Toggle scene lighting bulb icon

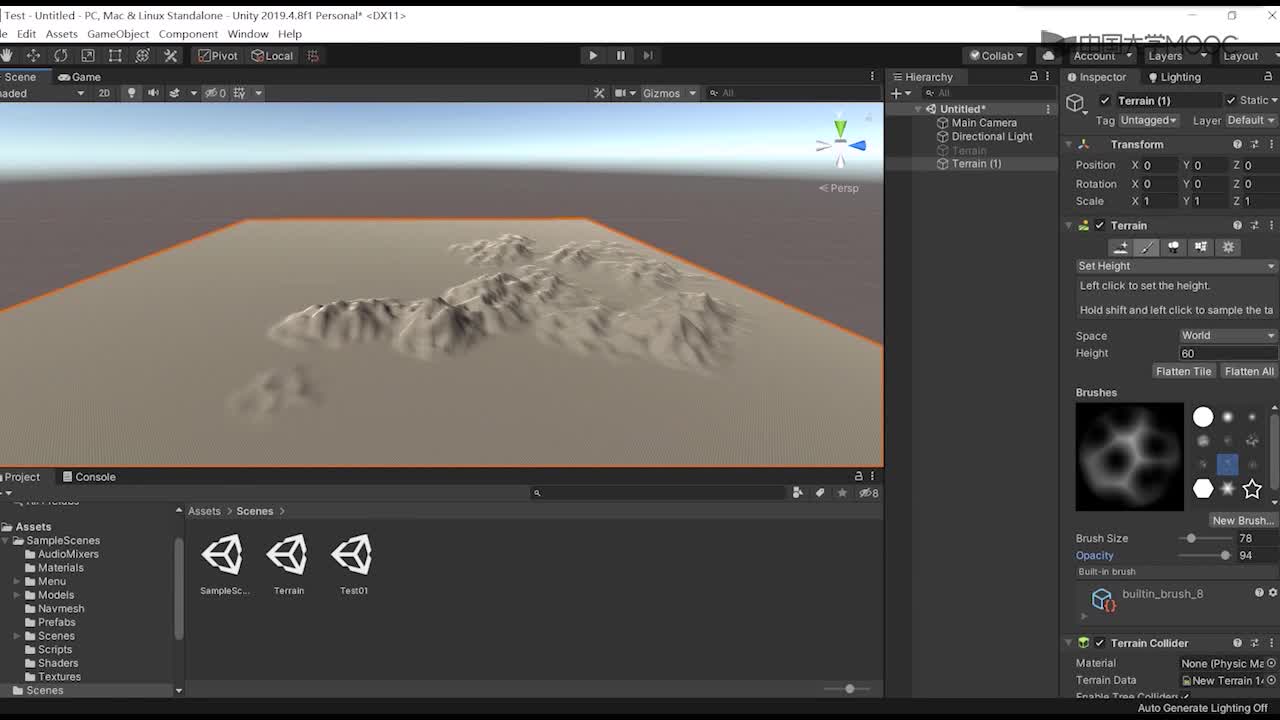[131, 93]
